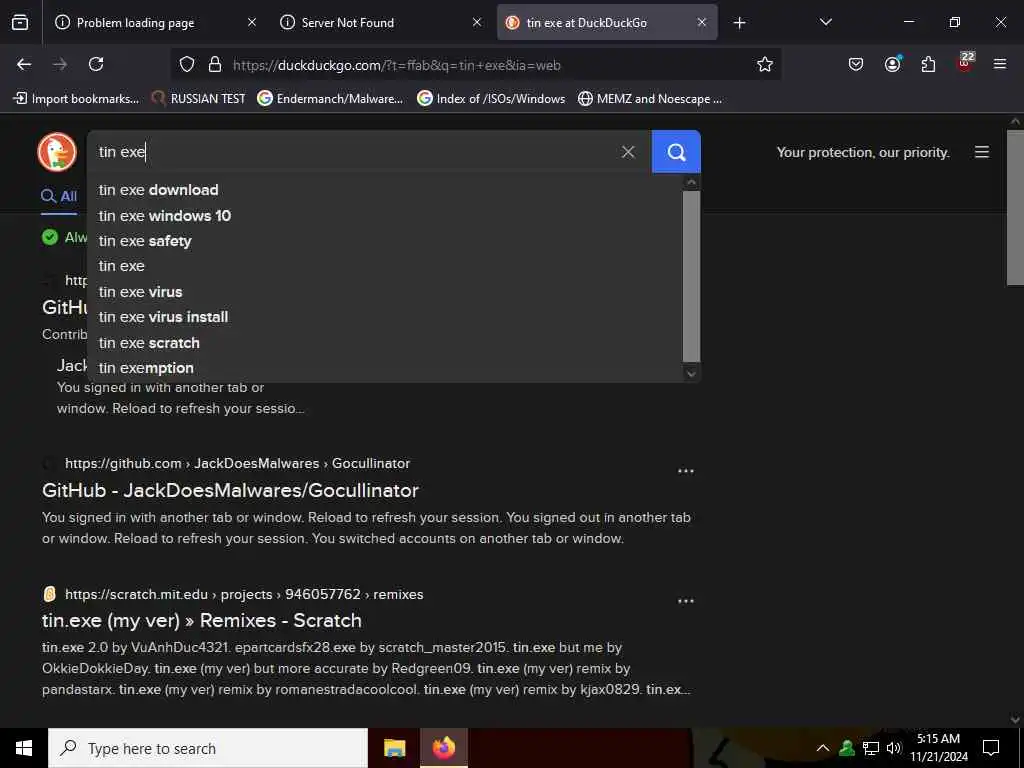Choose suggestion tin exe download
This screenshot has height=768, width=1024.
click(x=385, y=190)
